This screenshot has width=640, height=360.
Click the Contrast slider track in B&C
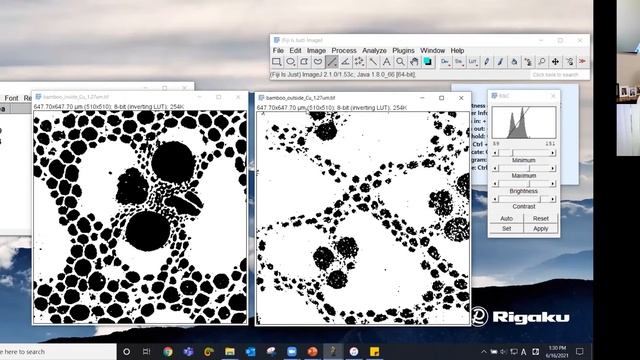click(524, 199)
